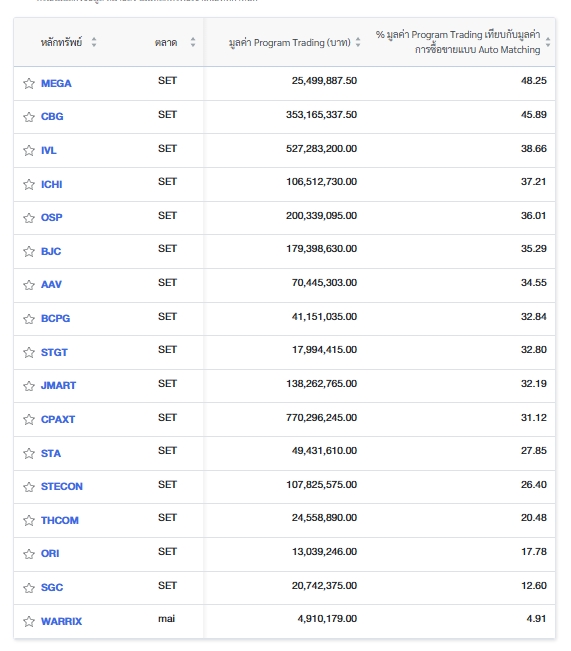Open the AAV symbol link
Screen dimensions: 571x651
click(51, 284)
